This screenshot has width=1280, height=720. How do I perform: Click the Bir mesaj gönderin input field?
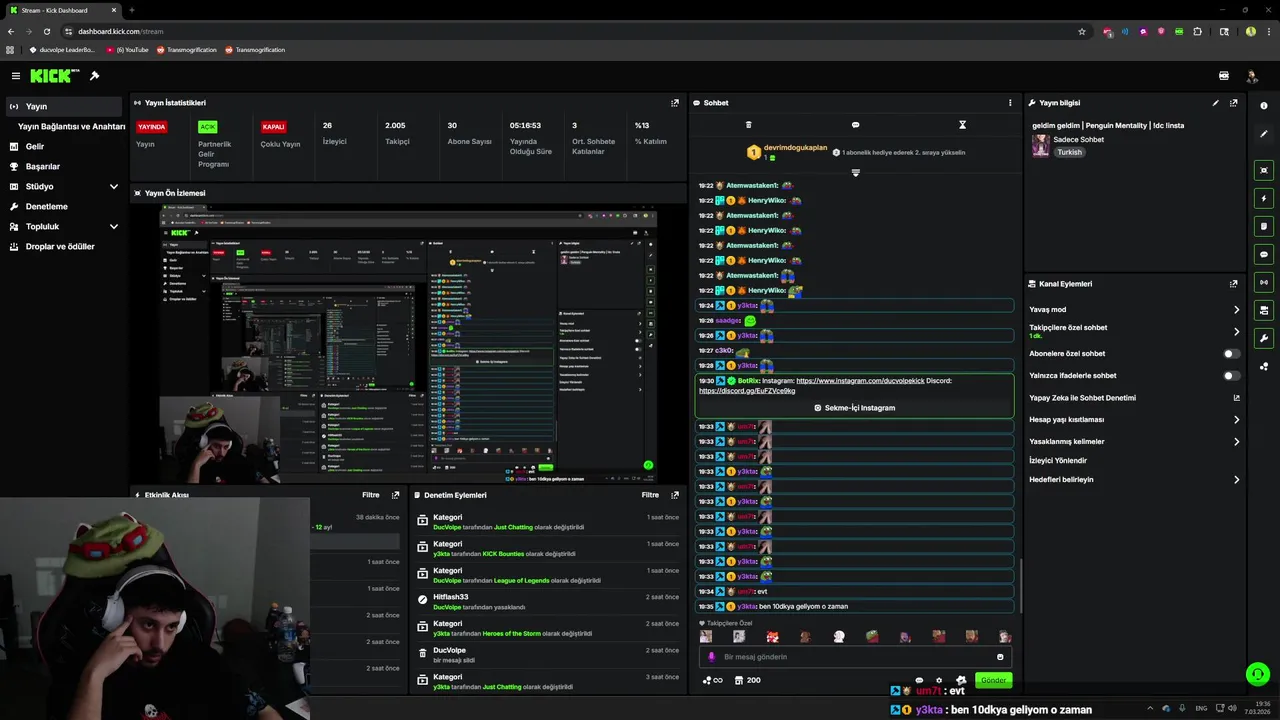(855, 657)
